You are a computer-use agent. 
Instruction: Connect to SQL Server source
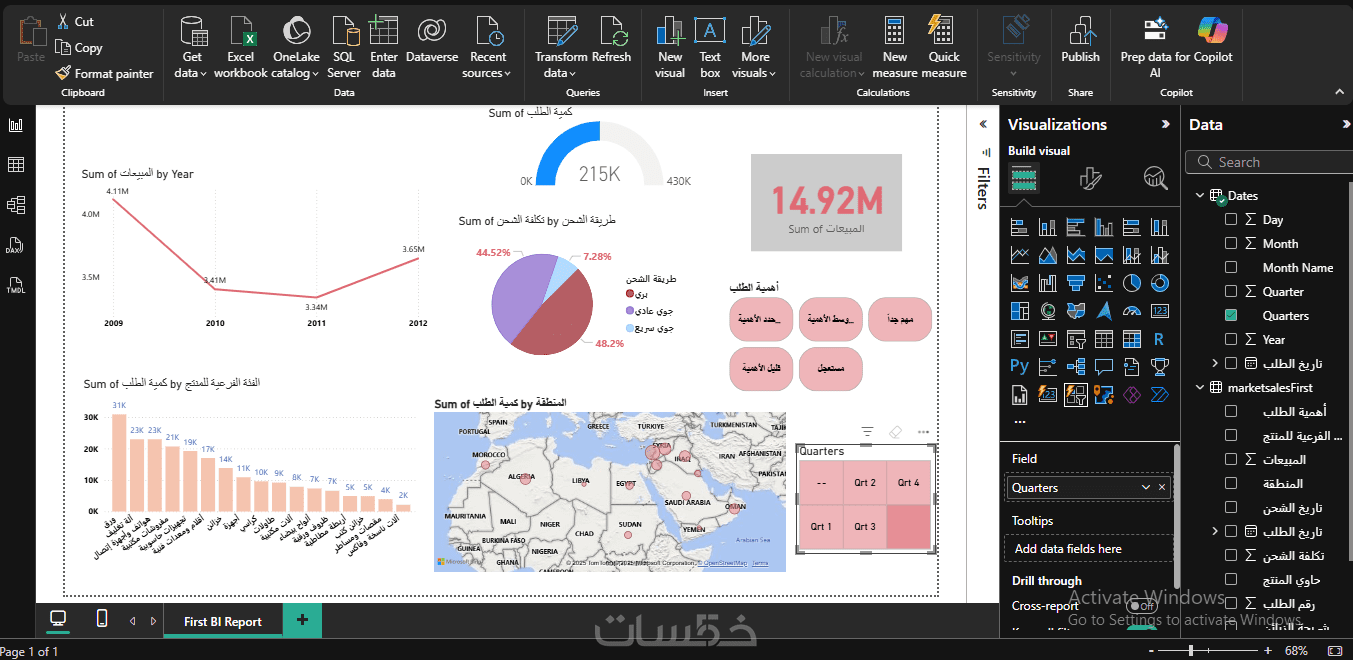(344, 48)
